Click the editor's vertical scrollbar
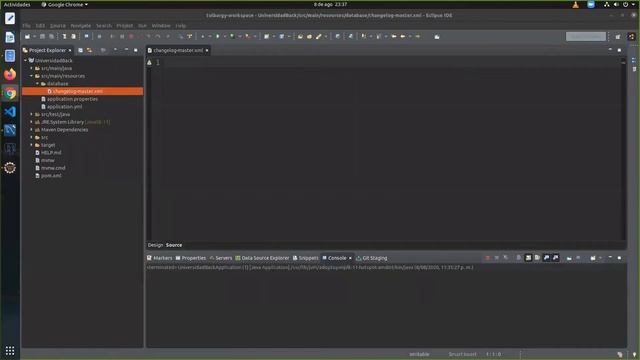This screenshot has width=640, height=360. 623,149
